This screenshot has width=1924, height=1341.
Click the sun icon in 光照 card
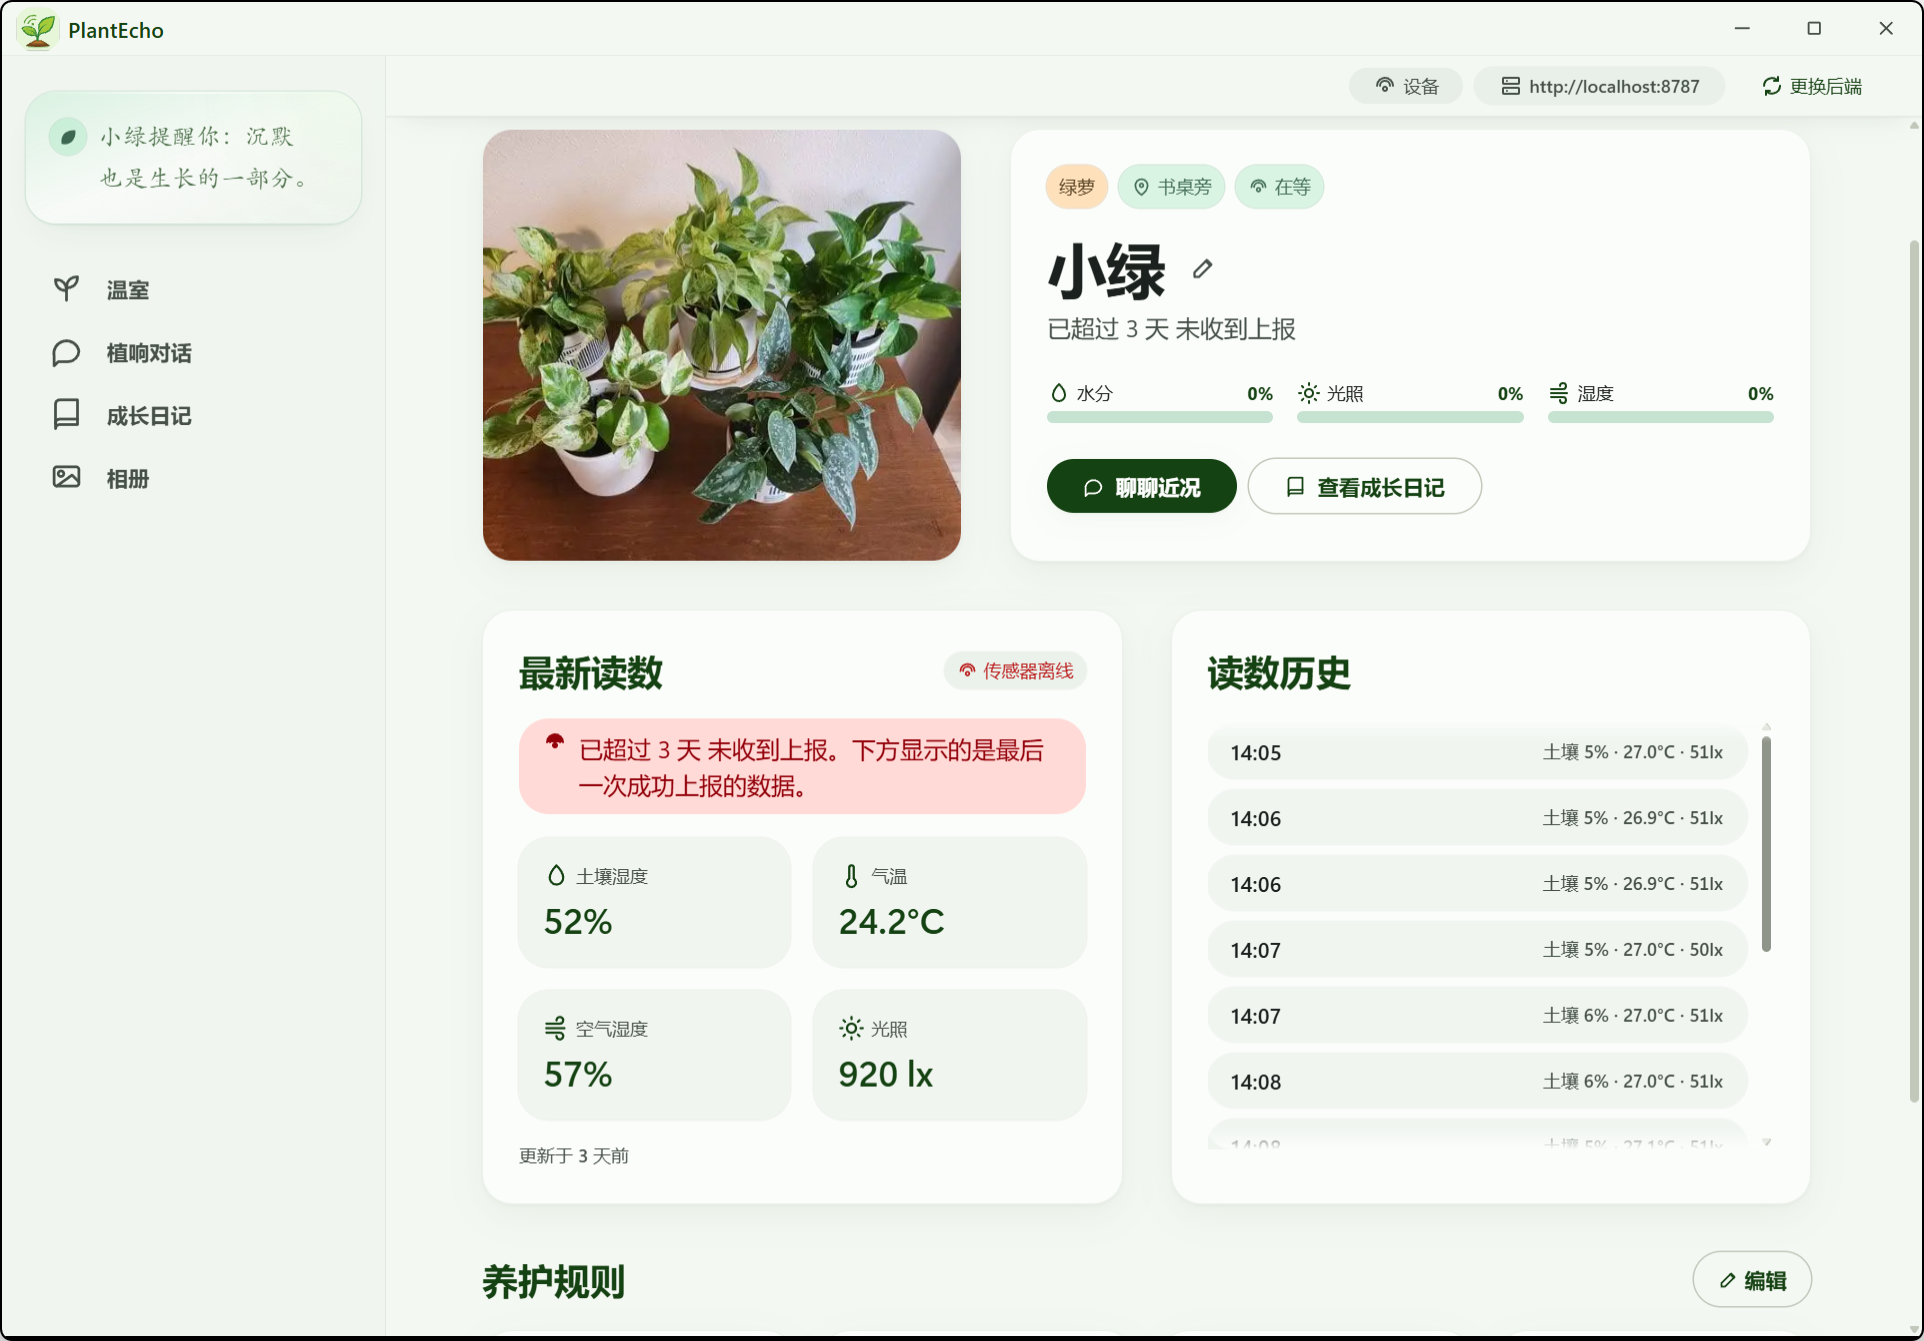851,1028
